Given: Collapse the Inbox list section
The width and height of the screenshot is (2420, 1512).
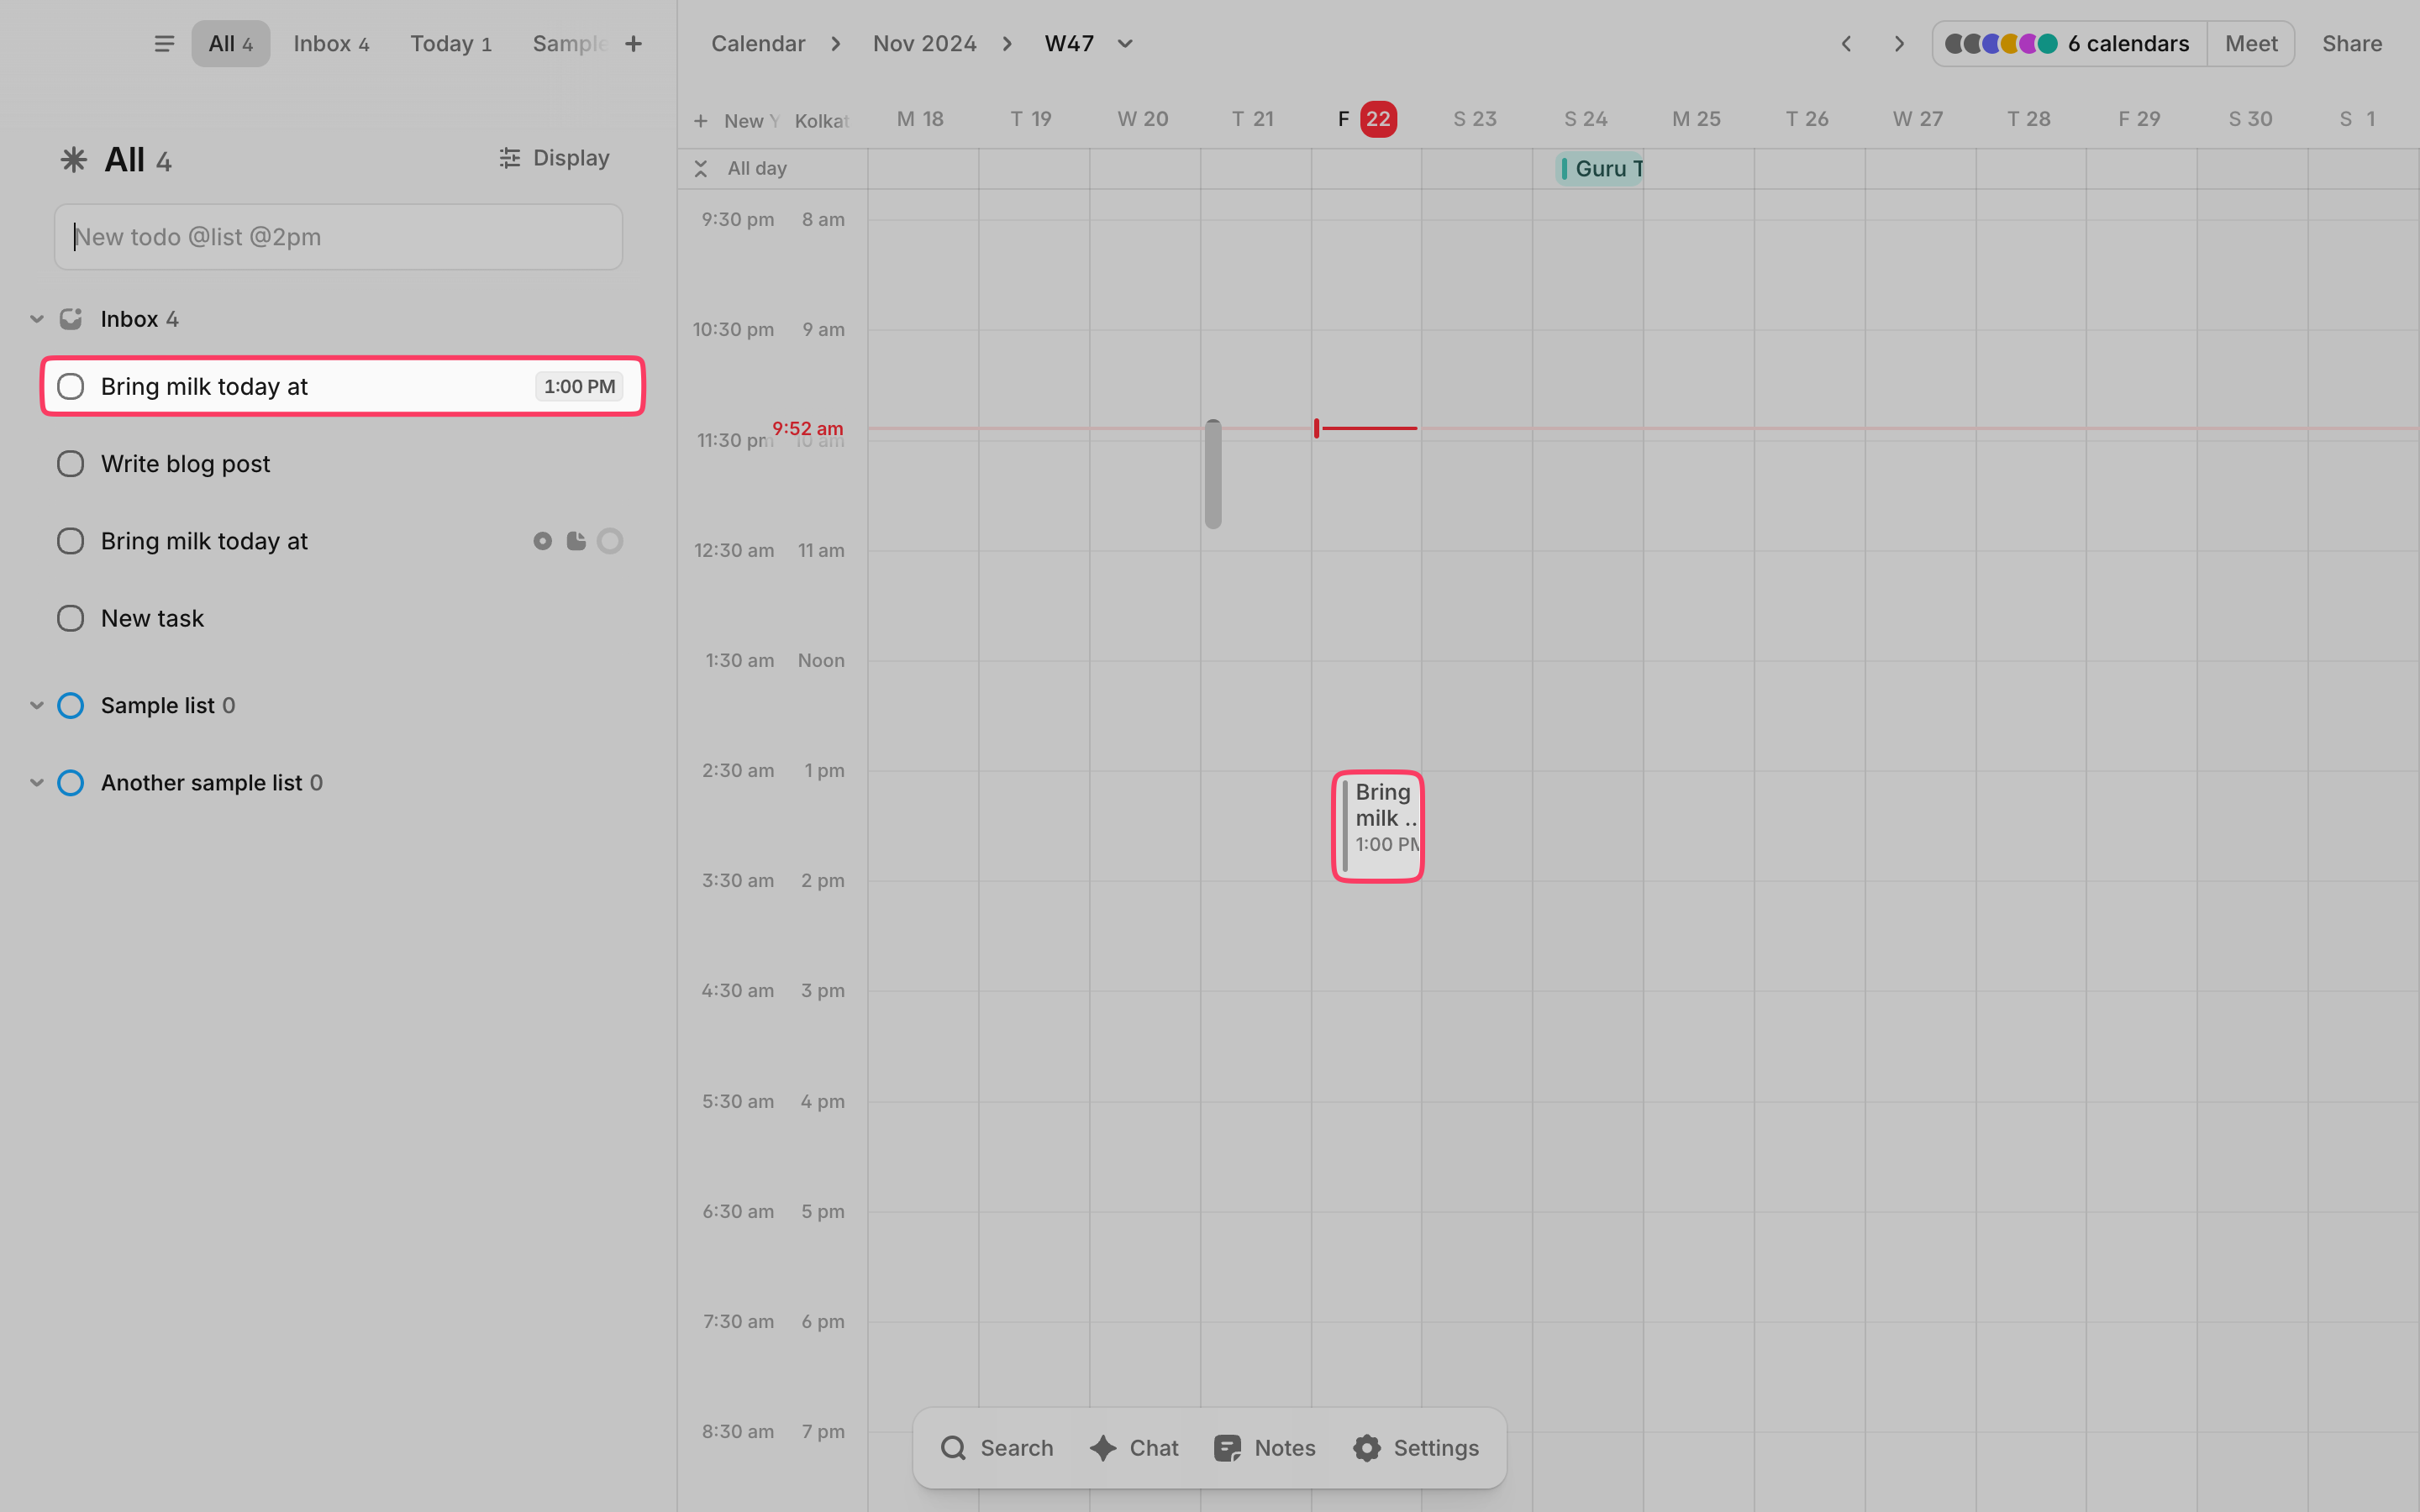Looking at the screenshot, I should point(37,319).
